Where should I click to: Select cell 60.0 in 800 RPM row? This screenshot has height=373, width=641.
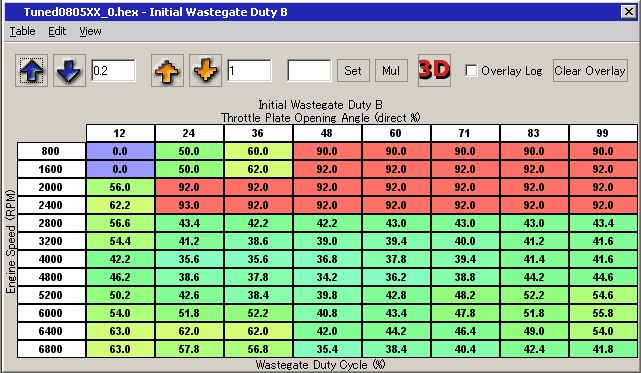click(x=258, y=151)
